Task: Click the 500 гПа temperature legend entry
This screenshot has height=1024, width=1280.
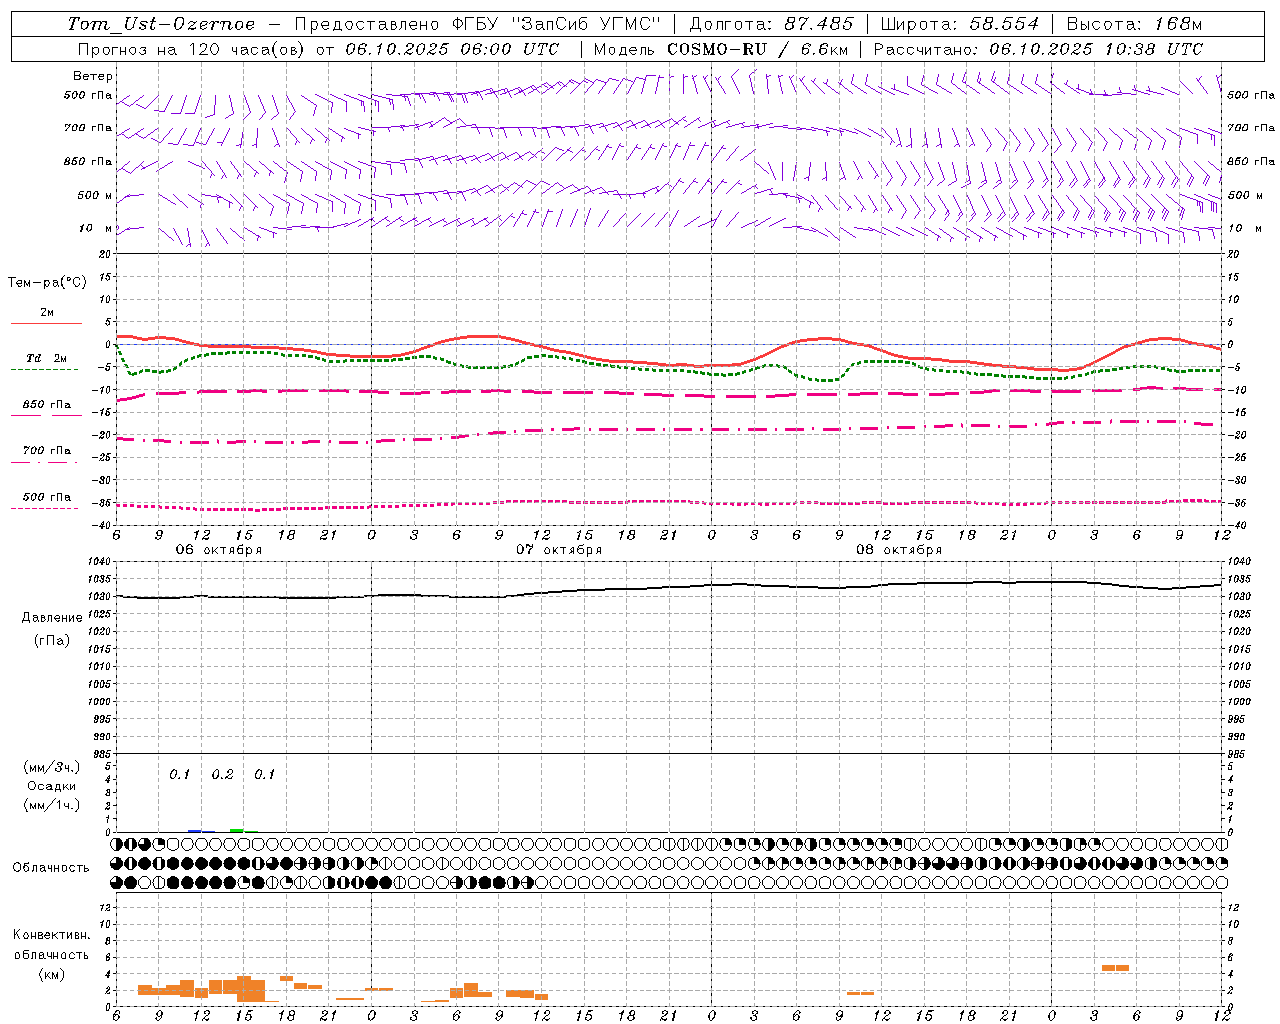Action: click(x=46, y=502)
